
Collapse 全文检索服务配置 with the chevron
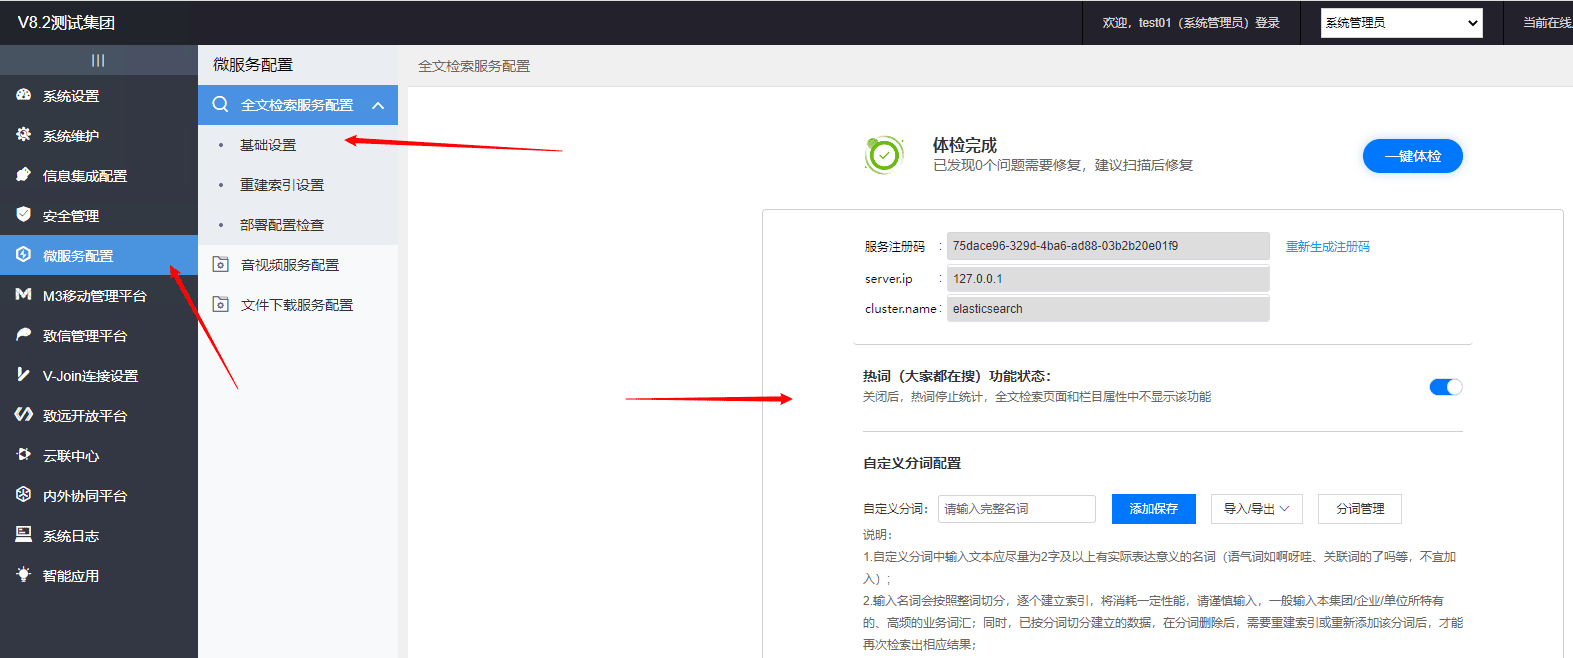[x=378, y=105]
